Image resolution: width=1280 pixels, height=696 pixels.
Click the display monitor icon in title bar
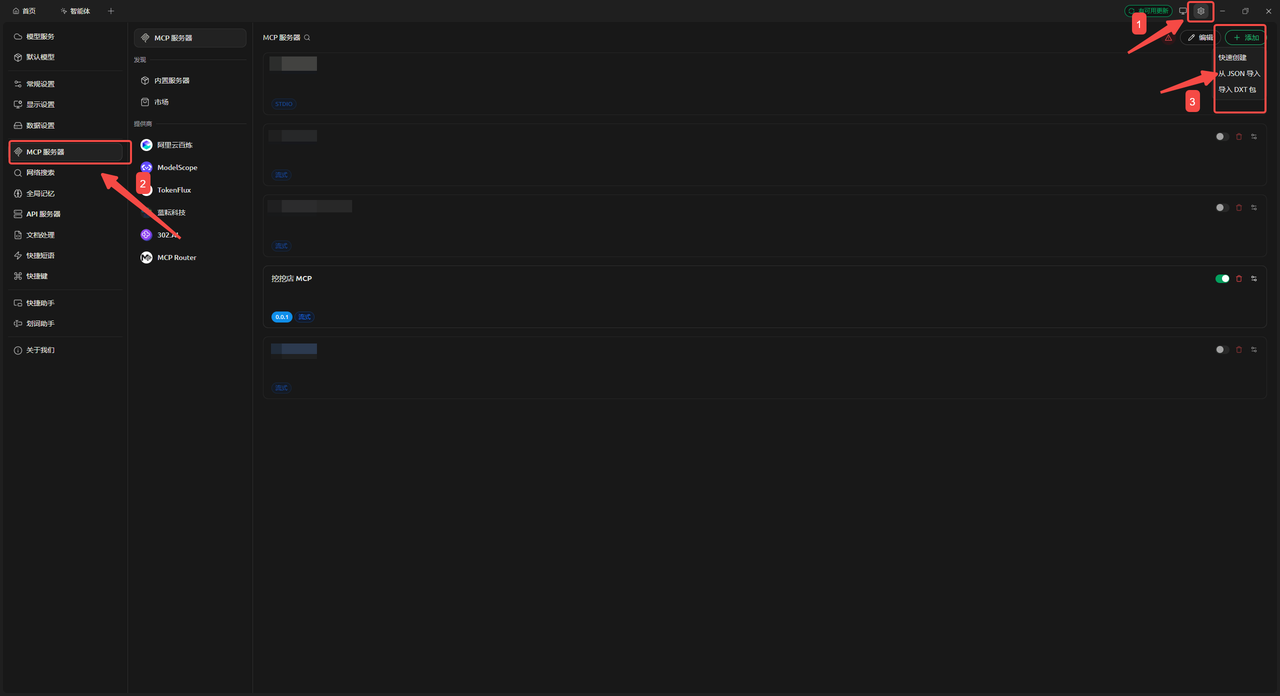click(x=1183, y=11)
